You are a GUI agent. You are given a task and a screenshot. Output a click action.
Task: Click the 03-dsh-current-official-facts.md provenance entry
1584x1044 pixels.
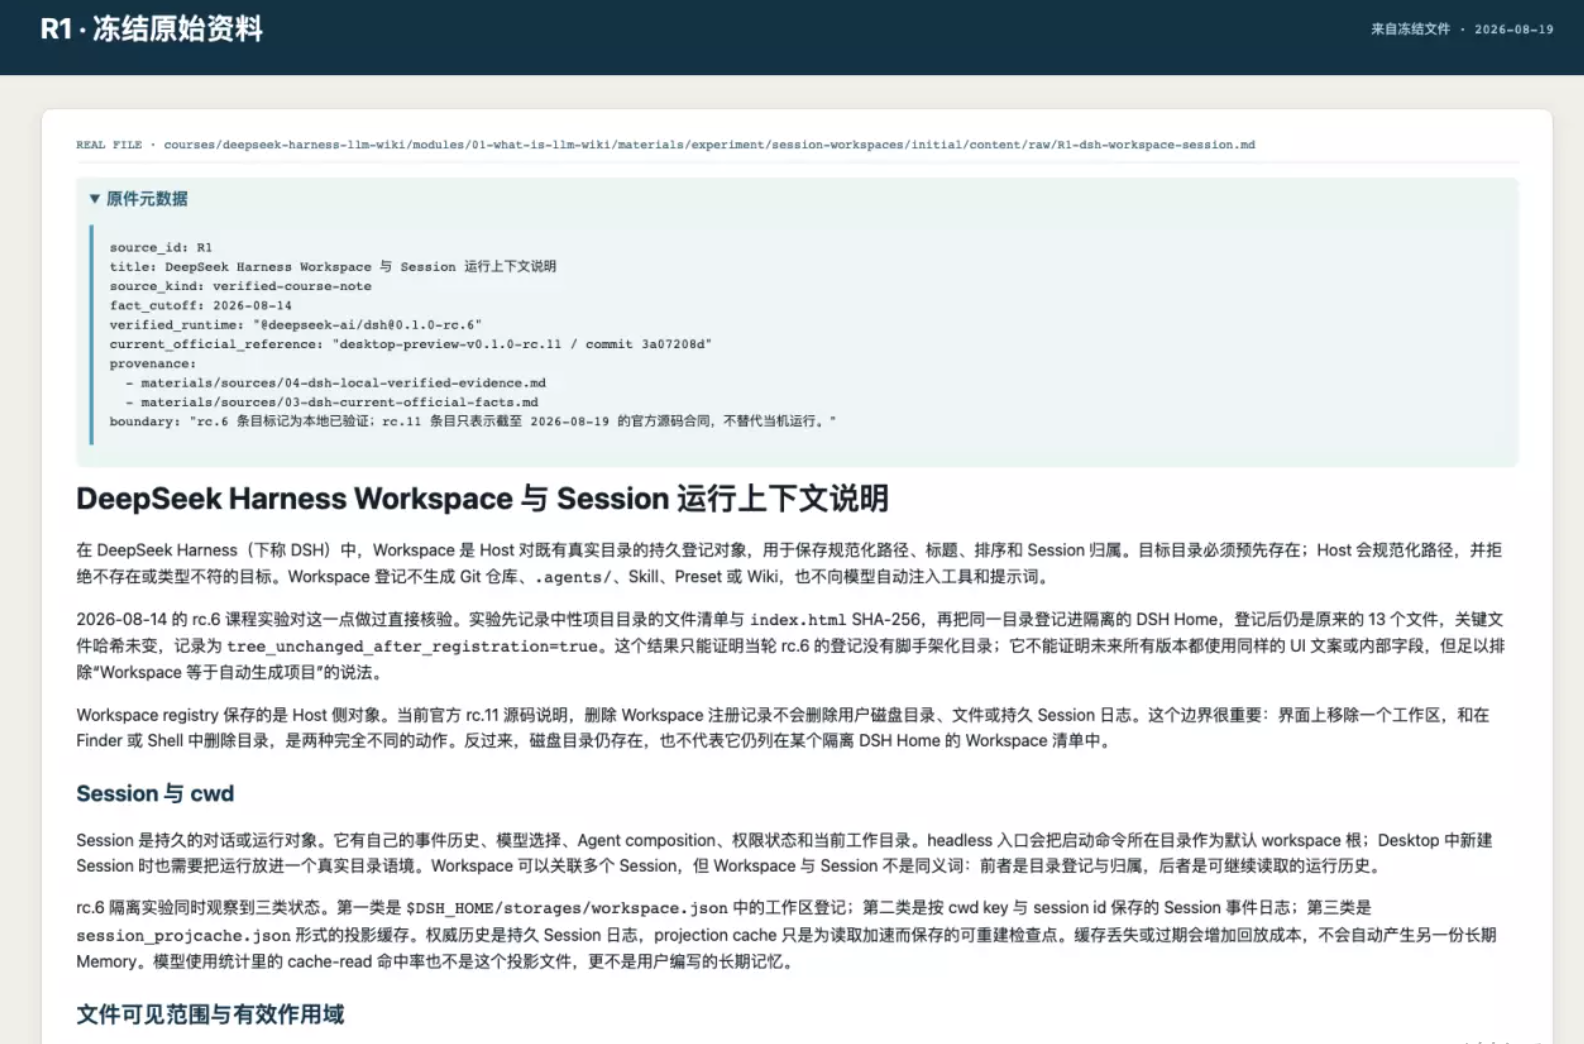339,402
